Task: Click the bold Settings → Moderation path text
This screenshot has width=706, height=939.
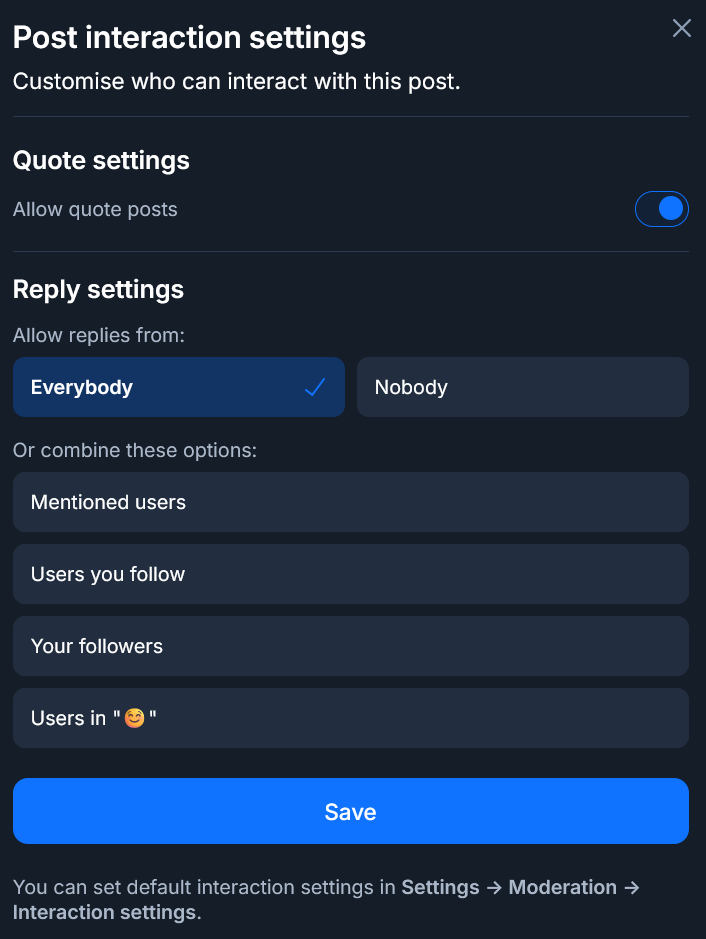Action: (x=509, y=887)
